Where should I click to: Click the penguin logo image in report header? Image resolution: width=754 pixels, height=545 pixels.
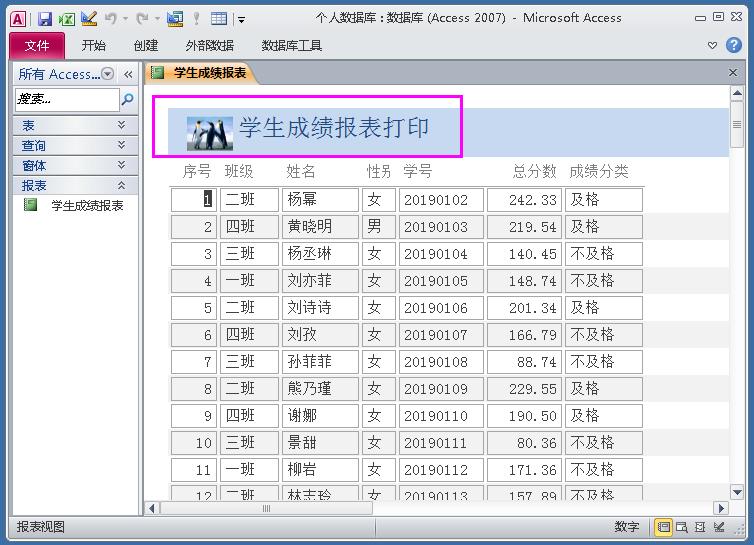pyautogui.click(x=210, y=133)
